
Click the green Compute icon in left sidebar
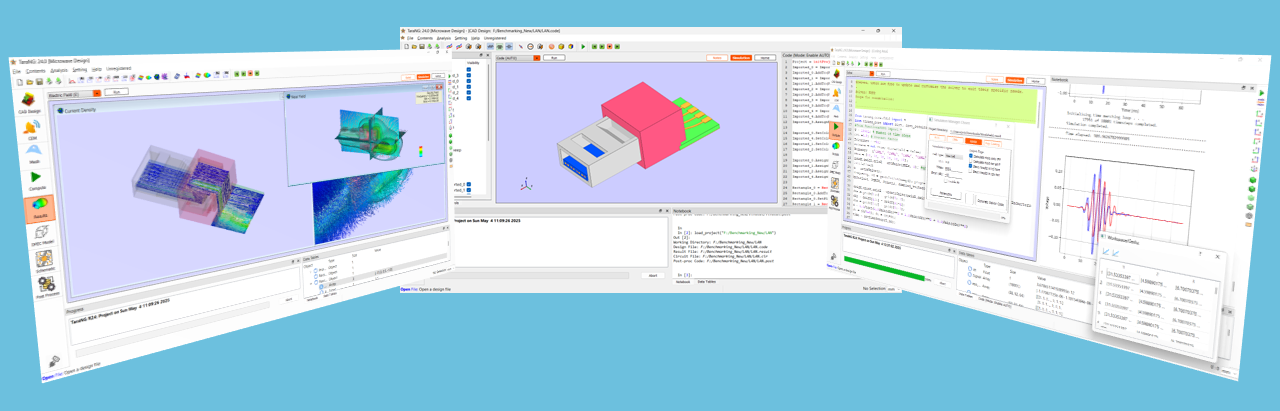[36, 181]
